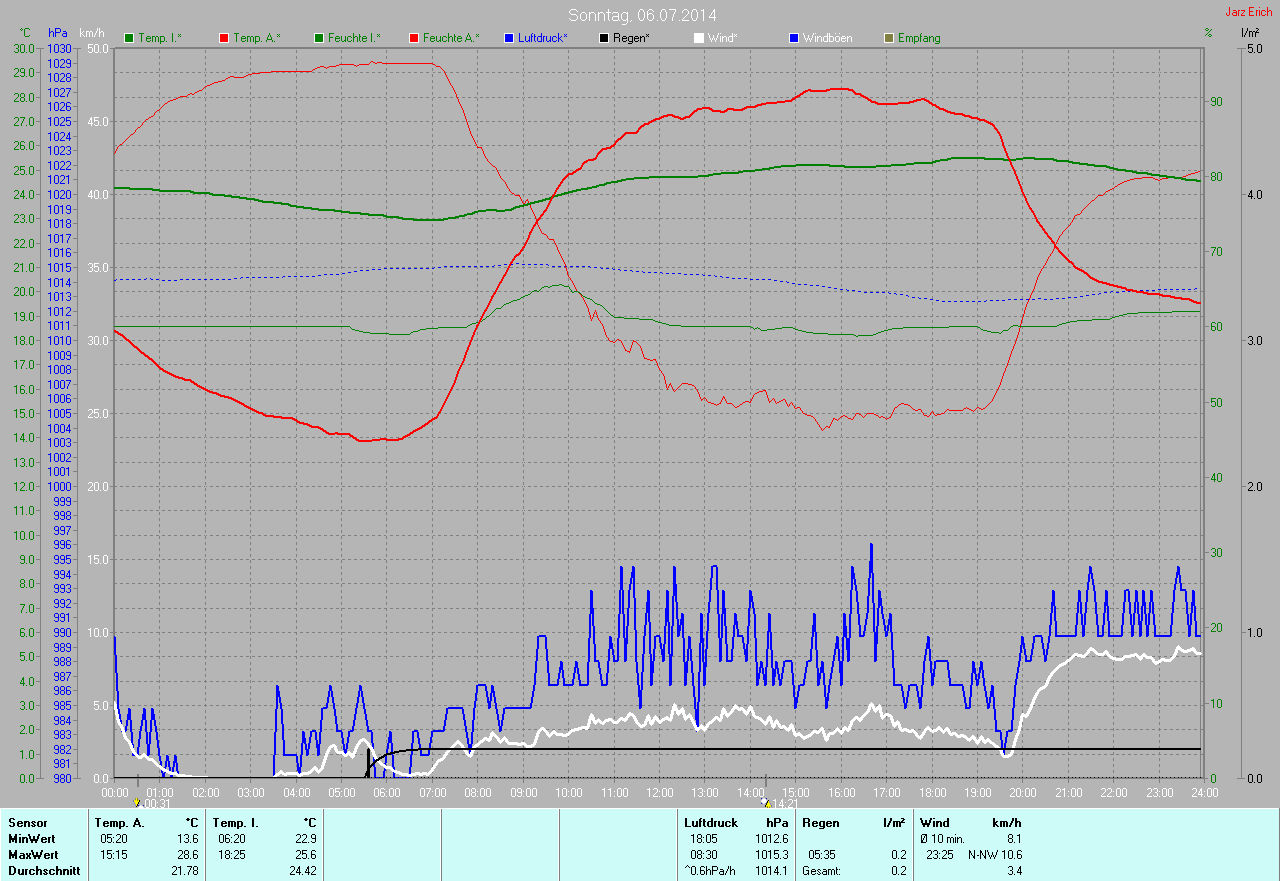Image resolution: width=1280 pixels, height=881 pixels.
Task: Click the average pressure value "1014.1"
Action: coord(771,871)
